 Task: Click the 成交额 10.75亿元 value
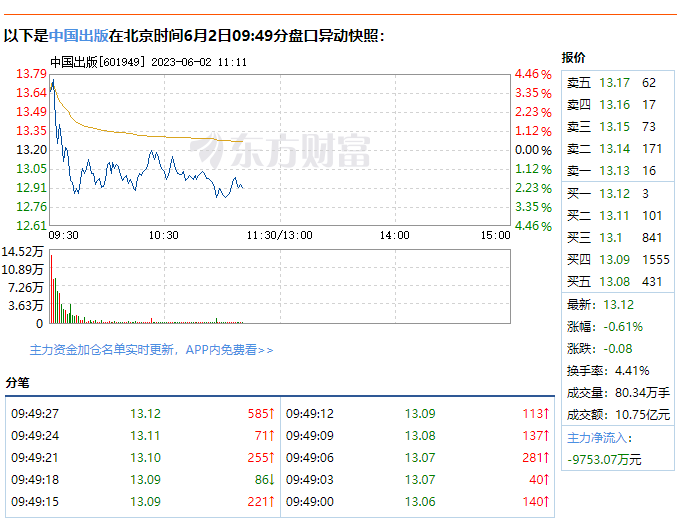click(642, 415)
